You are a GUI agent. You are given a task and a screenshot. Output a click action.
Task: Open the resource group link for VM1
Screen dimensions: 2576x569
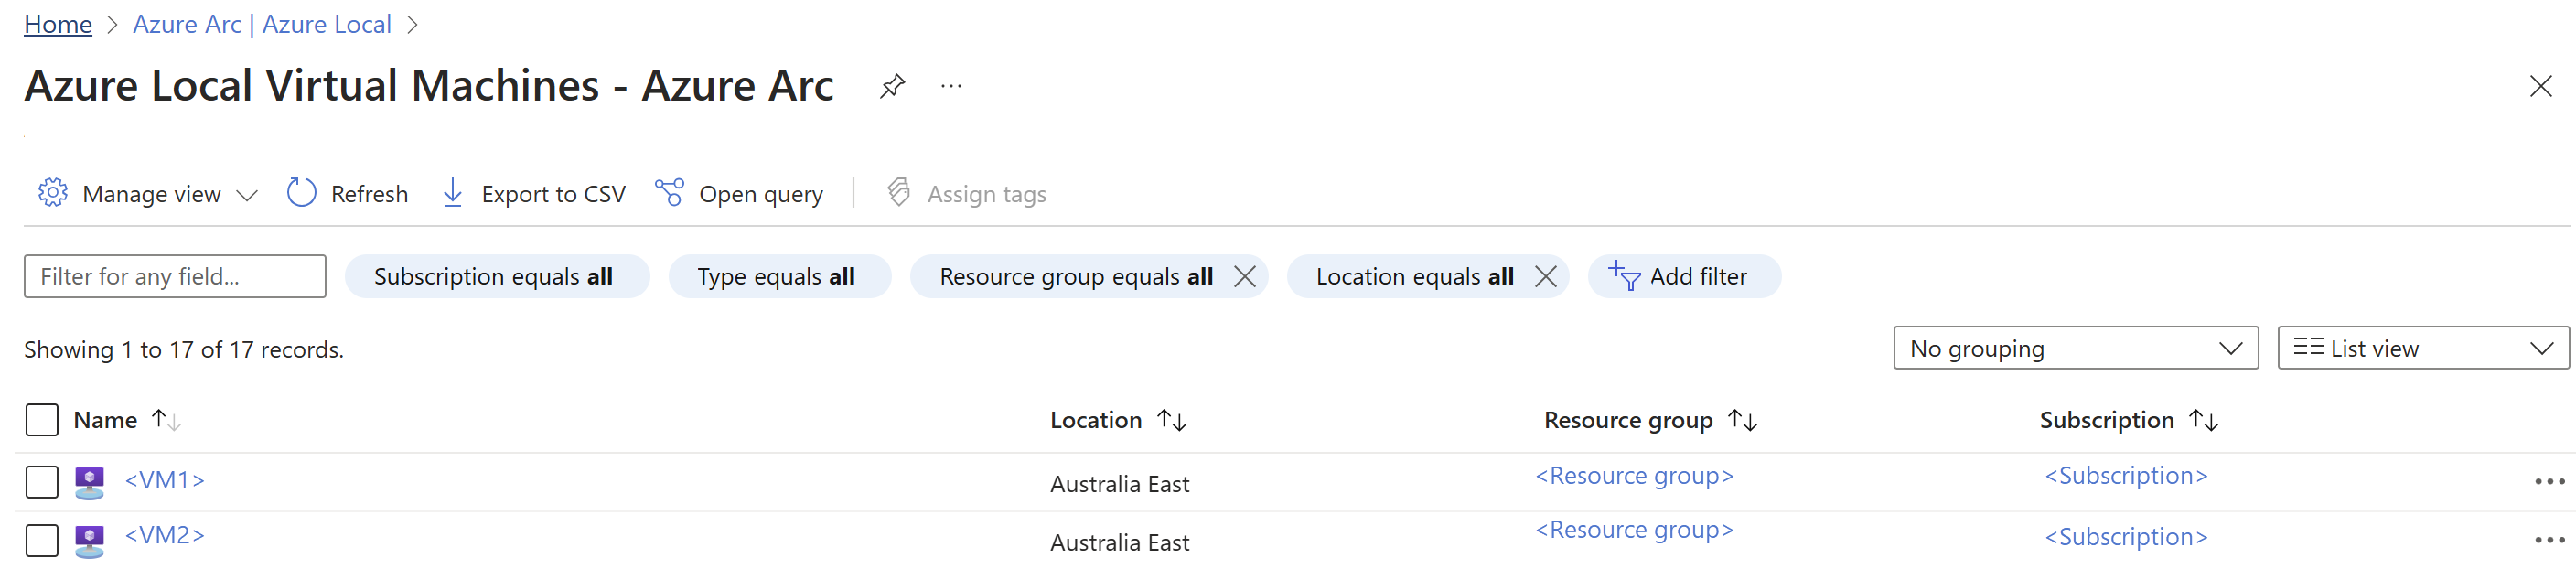point(1634,476)
